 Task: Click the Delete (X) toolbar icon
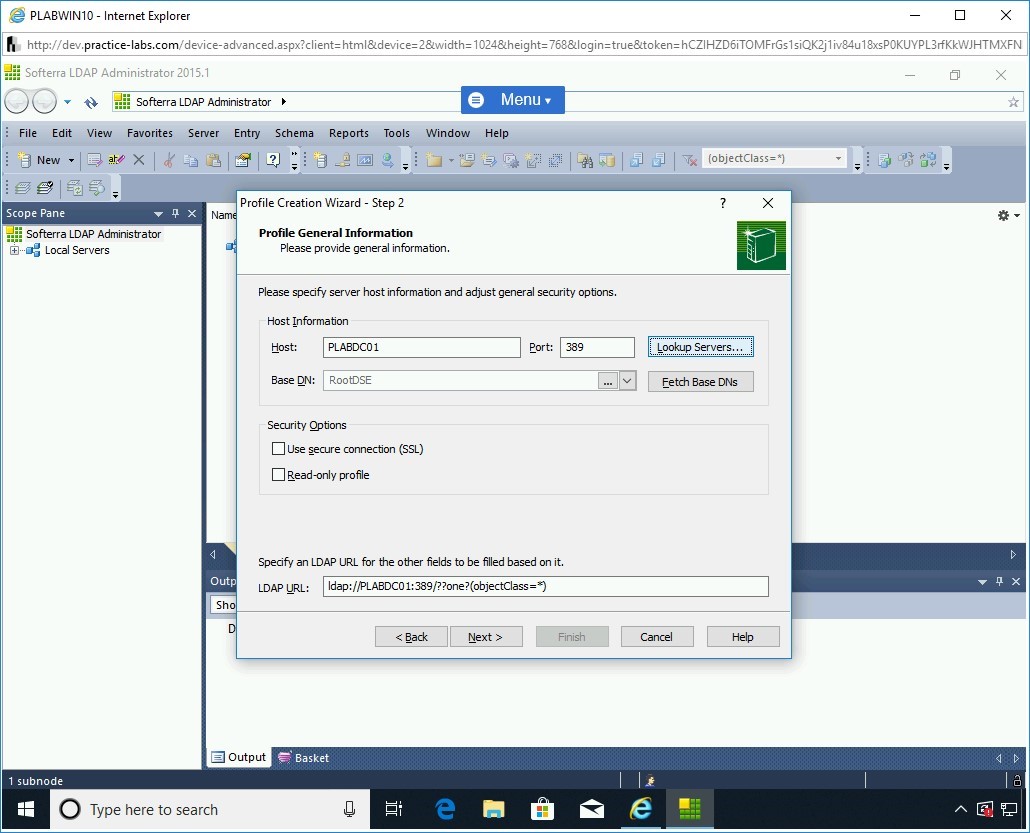tap(139, 160)
